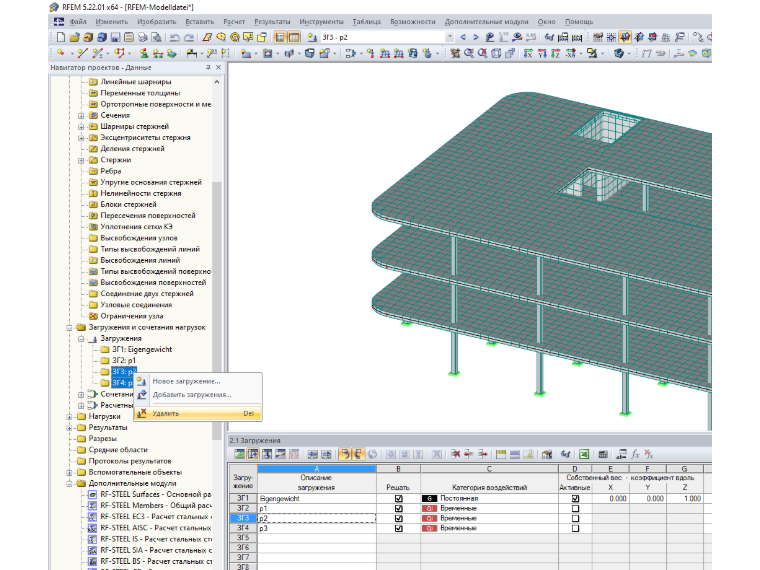Expand the Результаты tree node

tap(69, 428)
